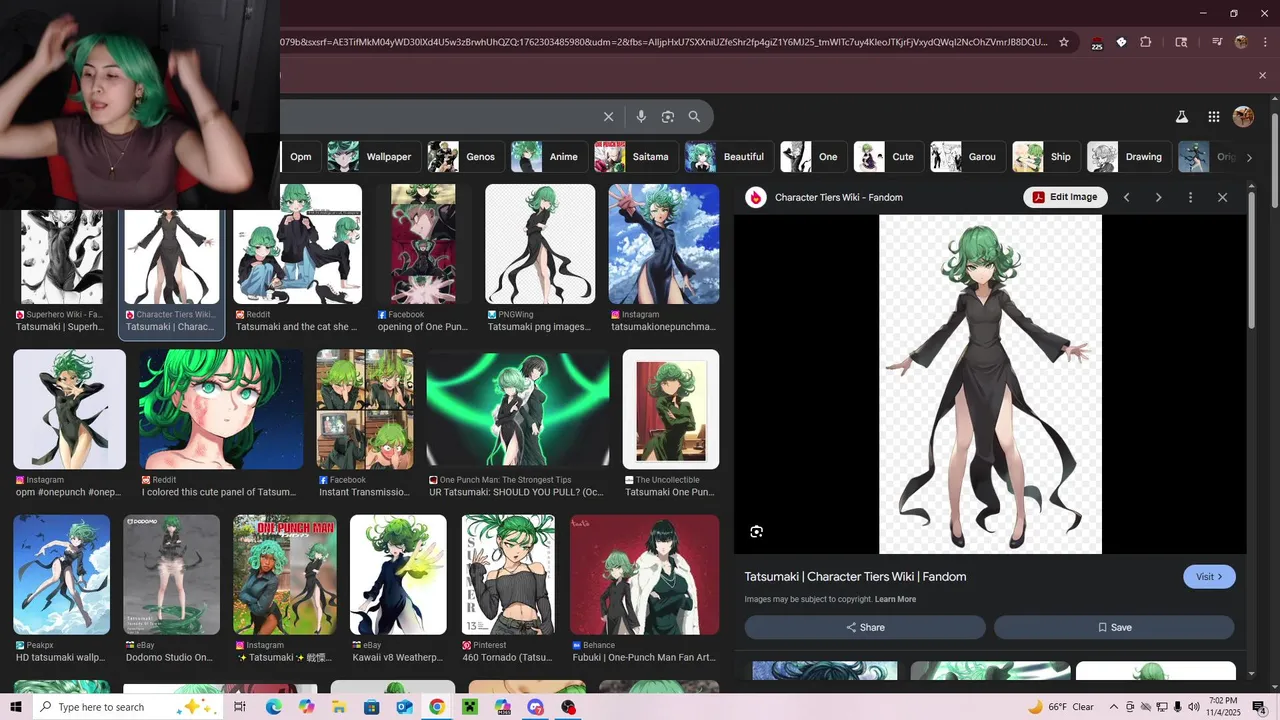Submit search with the magnifier icon
Screen dimensions: 1280x720
pos(694,117)
